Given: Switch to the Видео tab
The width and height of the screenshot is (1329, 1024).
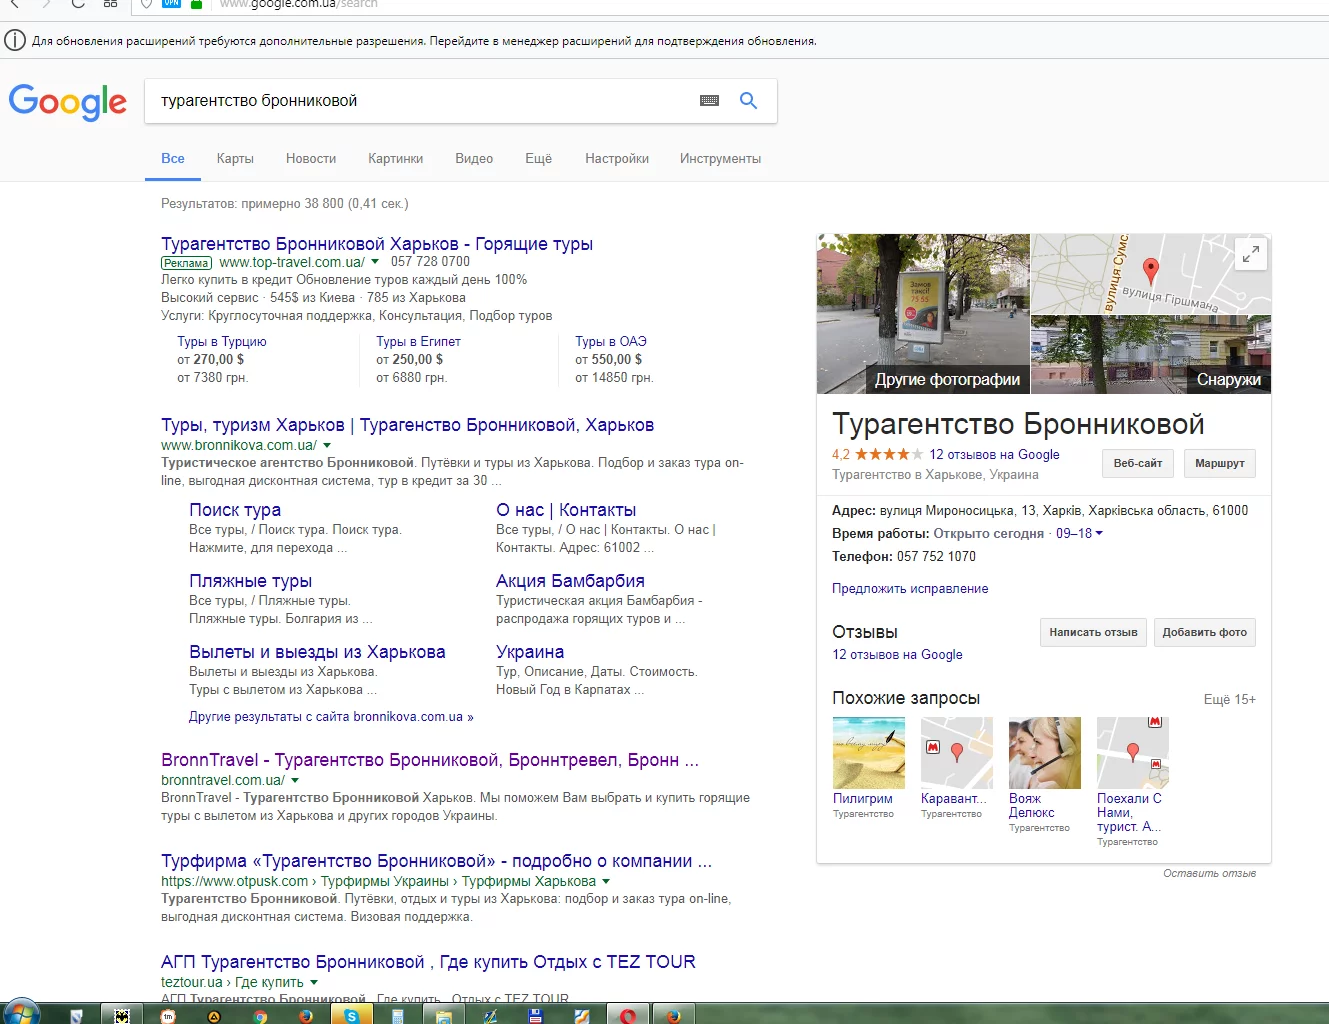Looking at the screenshot, I should click(x=474, y=158).
